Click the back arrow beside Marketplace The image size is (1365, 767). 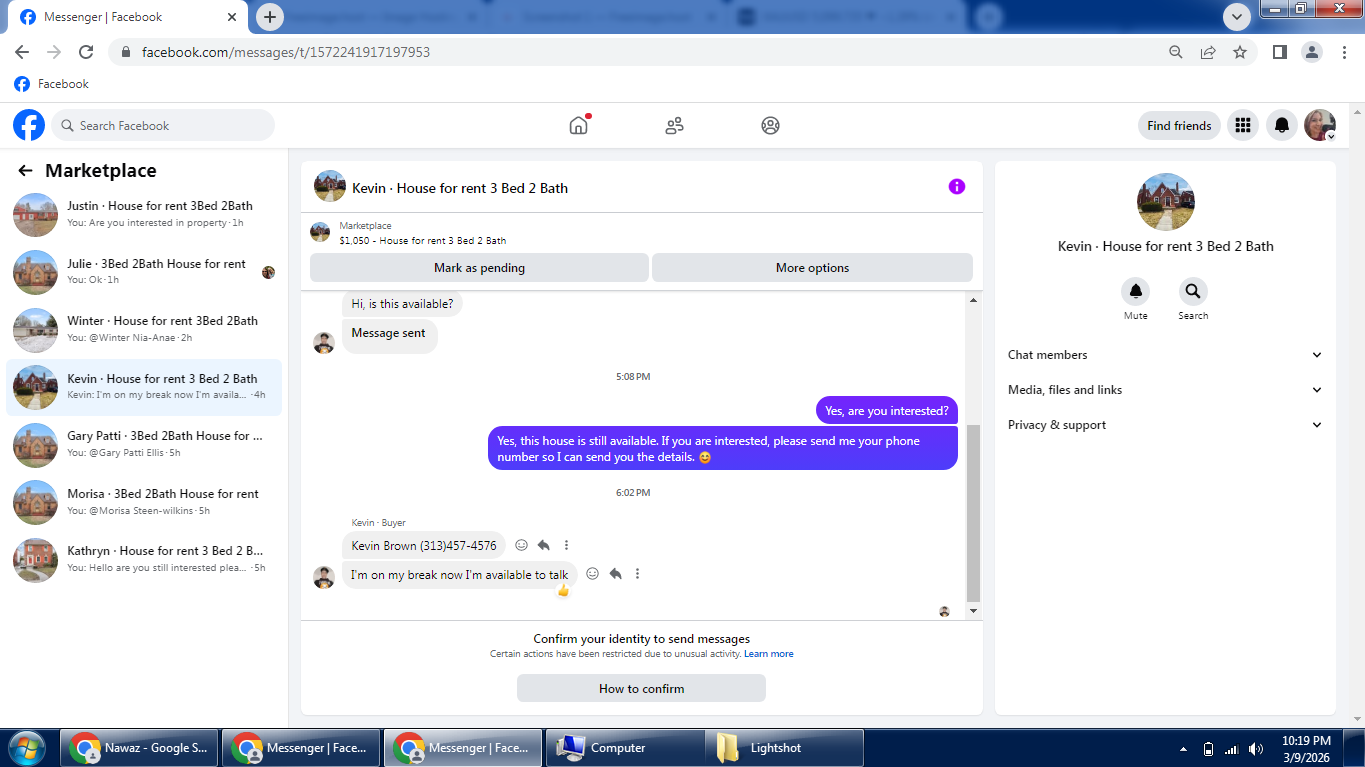[25, 171]
